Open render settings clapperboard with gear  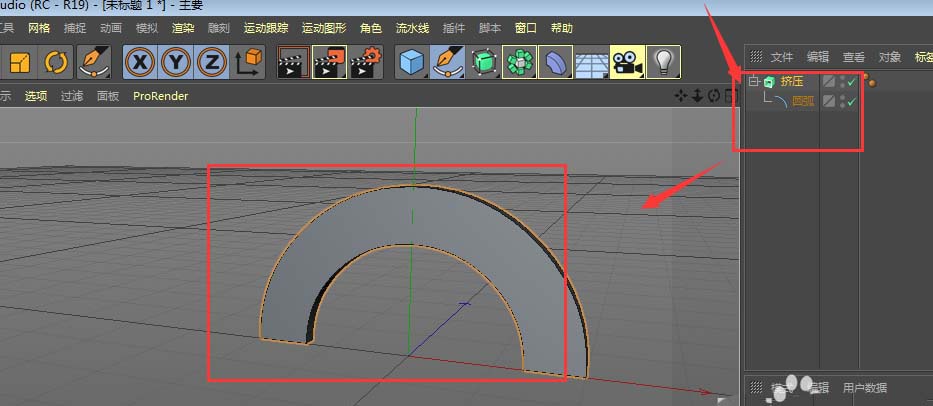tap(367, 63)
